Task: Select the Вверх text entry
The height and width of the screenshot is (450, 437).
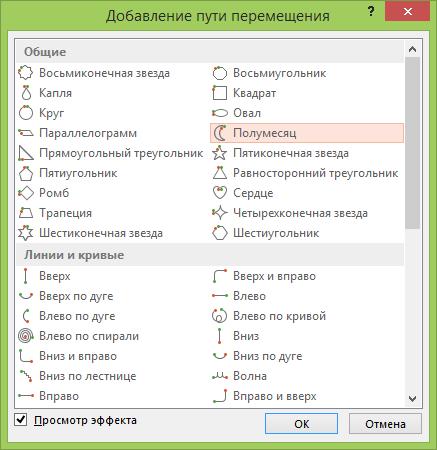Action: (x=55, y=276)
